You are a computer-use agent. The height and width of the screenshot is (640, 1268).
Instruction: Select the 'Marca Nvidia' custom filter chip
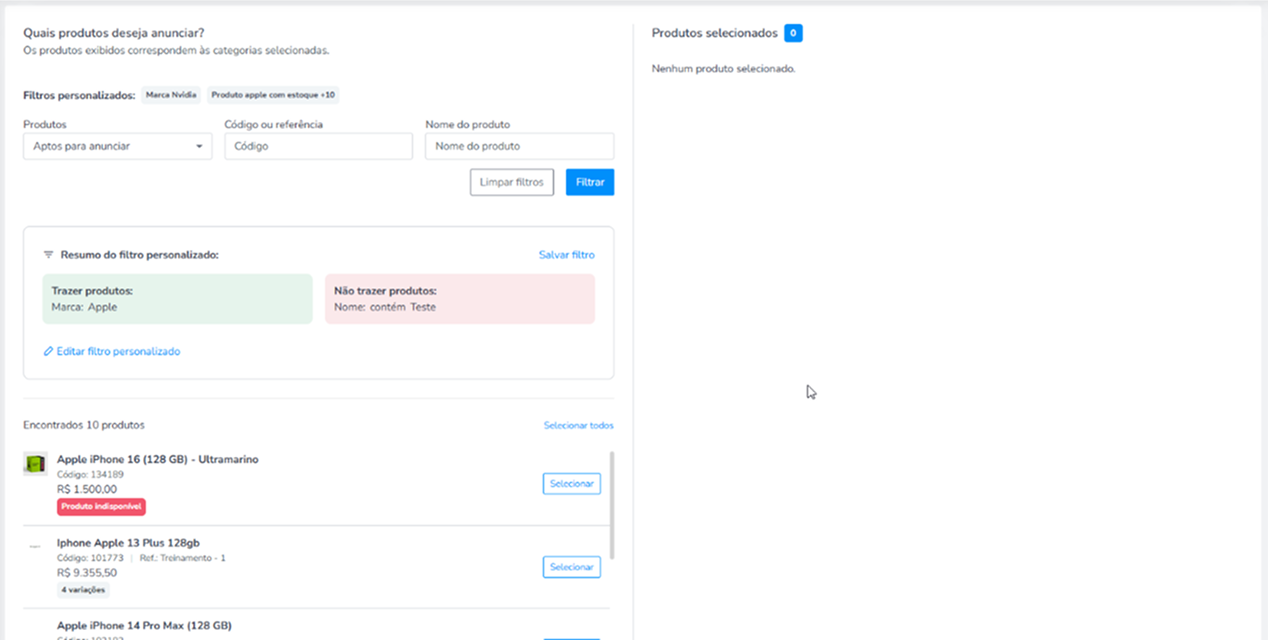coord(171,95)
